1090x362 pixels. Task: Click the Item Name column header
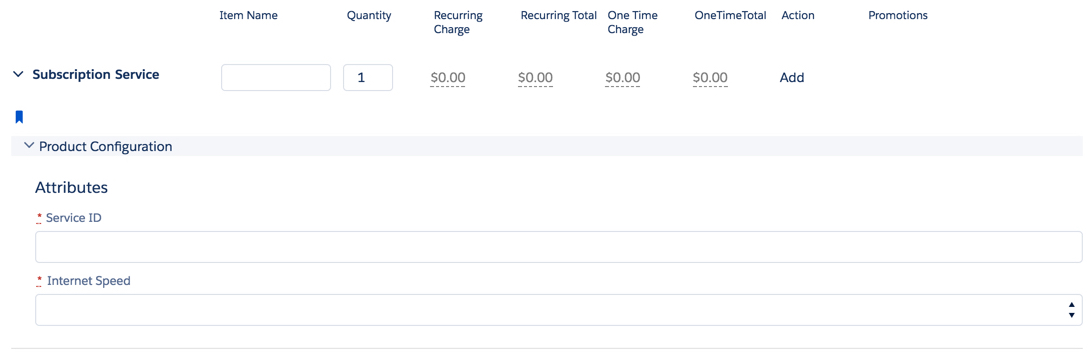(x=248, y=15)
